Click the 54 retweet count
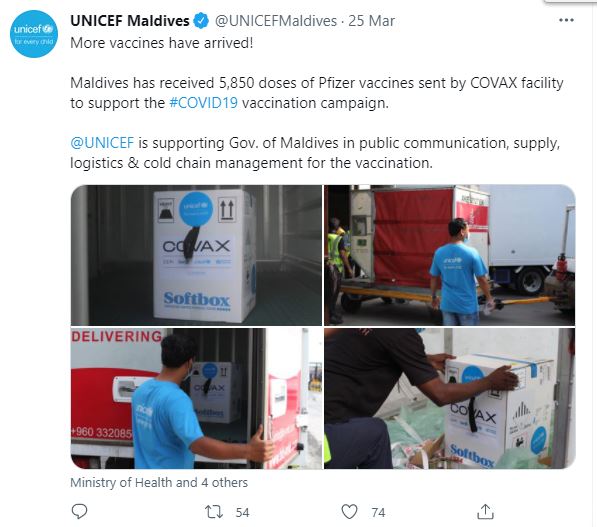The width and height of the screenshot is (597, 527). [242, 513]
